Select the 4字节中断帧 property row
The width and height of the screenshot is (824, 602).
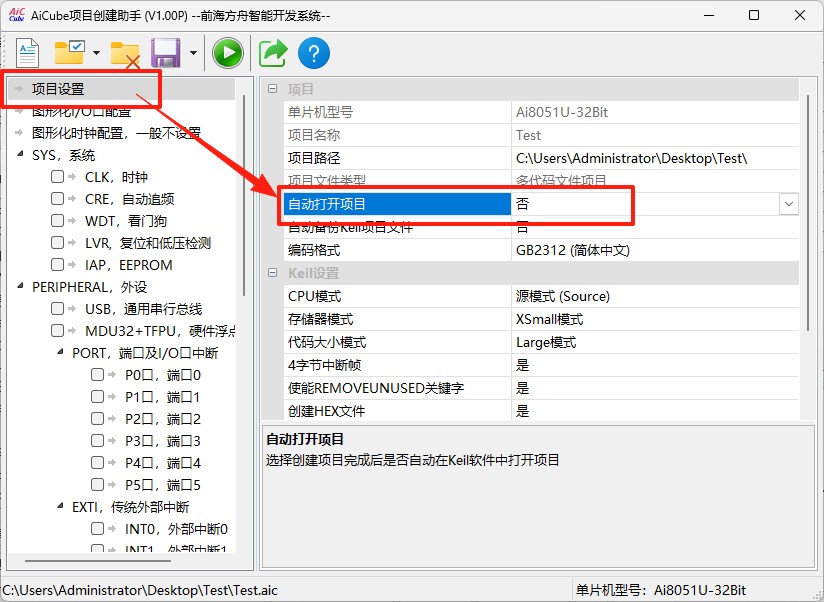541,365
